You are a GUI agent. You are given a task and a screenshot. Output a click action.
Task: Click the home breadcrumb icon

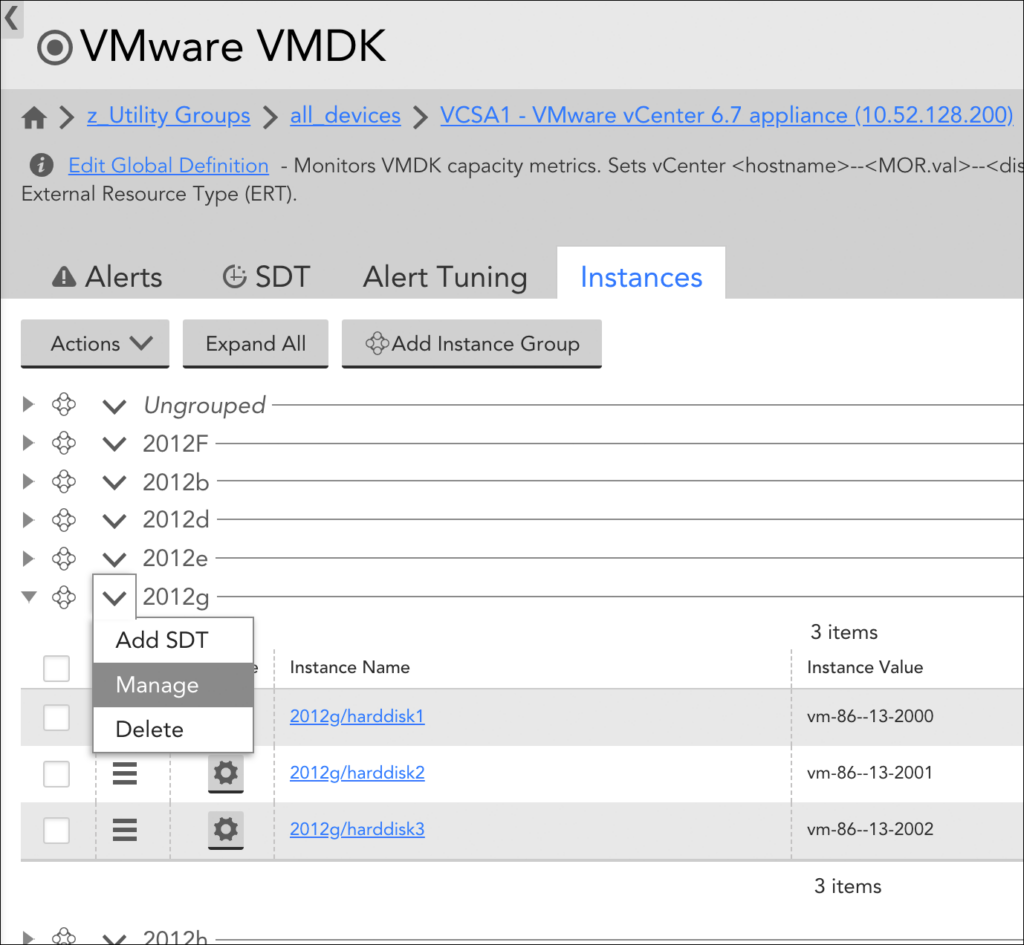[x=34, y=117]
